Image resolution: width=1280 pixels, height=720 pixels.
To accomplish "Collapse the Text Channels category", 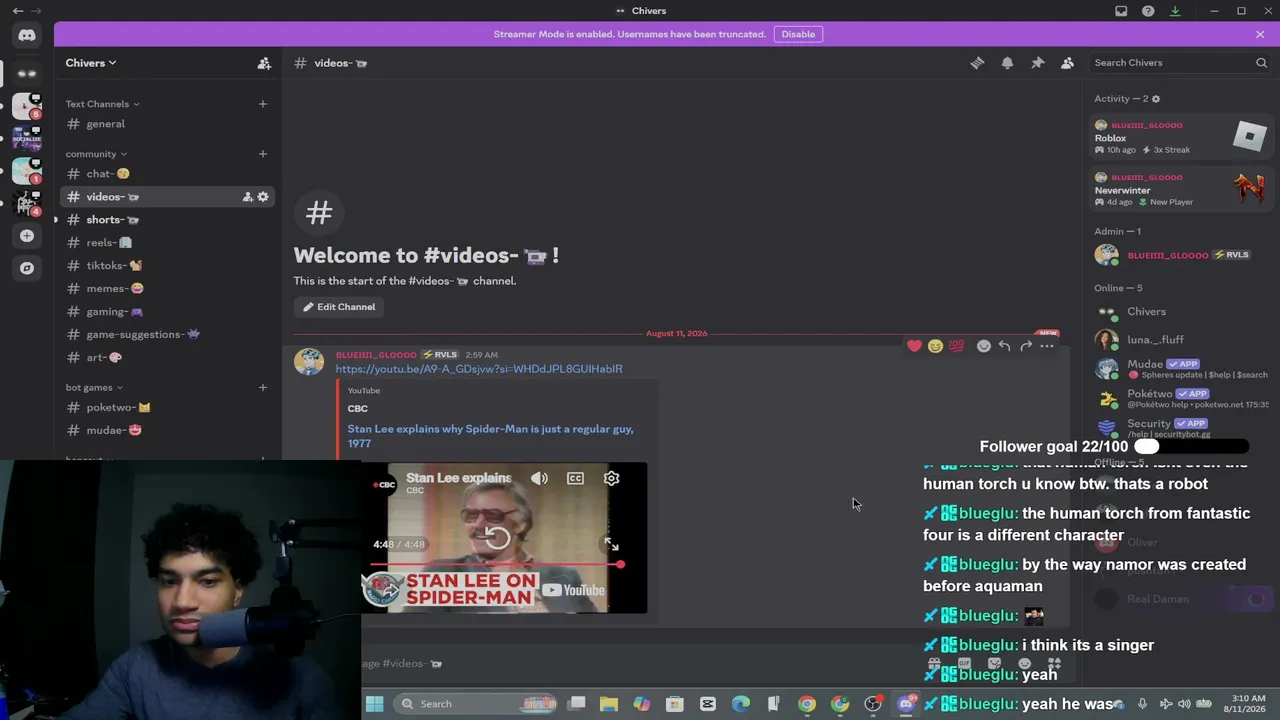I will click(102, 104).
